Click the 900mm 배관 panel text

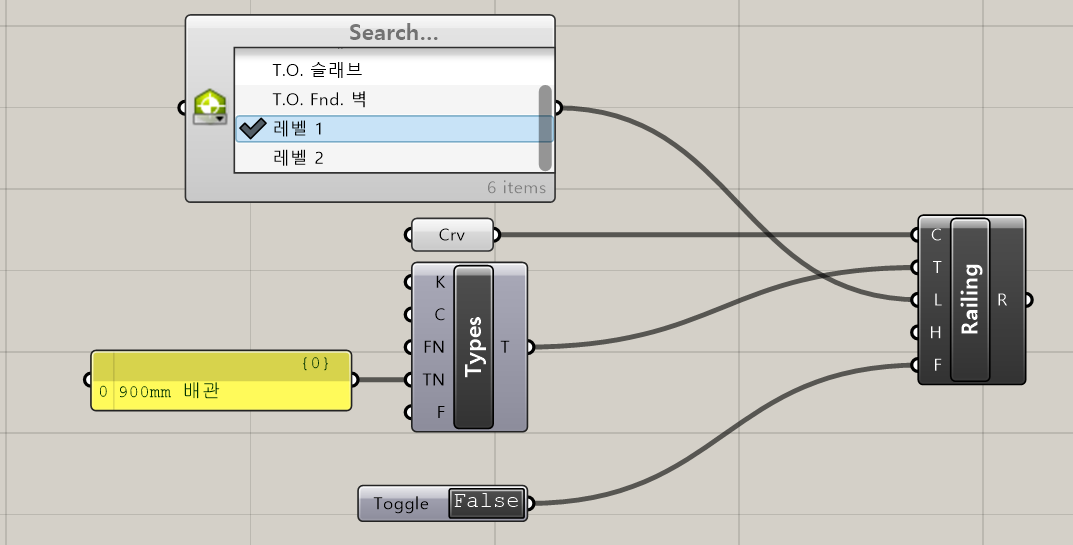pyautogui.click(x=168, y=392)
